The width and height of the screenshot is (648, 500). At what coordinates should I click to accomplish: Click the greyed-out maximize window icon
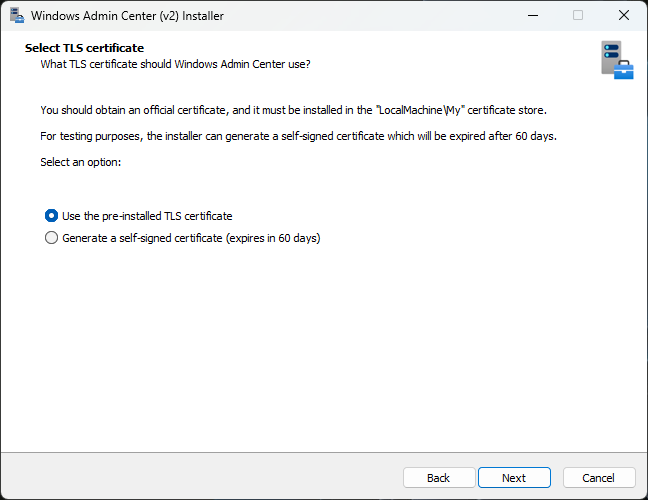[577, 16]
